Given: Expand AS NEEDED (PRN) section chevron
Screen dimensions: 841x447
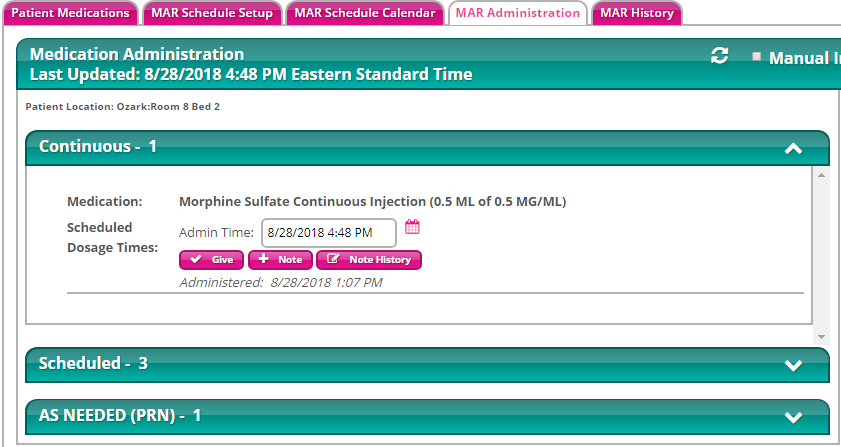Looking at the screenshot, I should [793, 417].
